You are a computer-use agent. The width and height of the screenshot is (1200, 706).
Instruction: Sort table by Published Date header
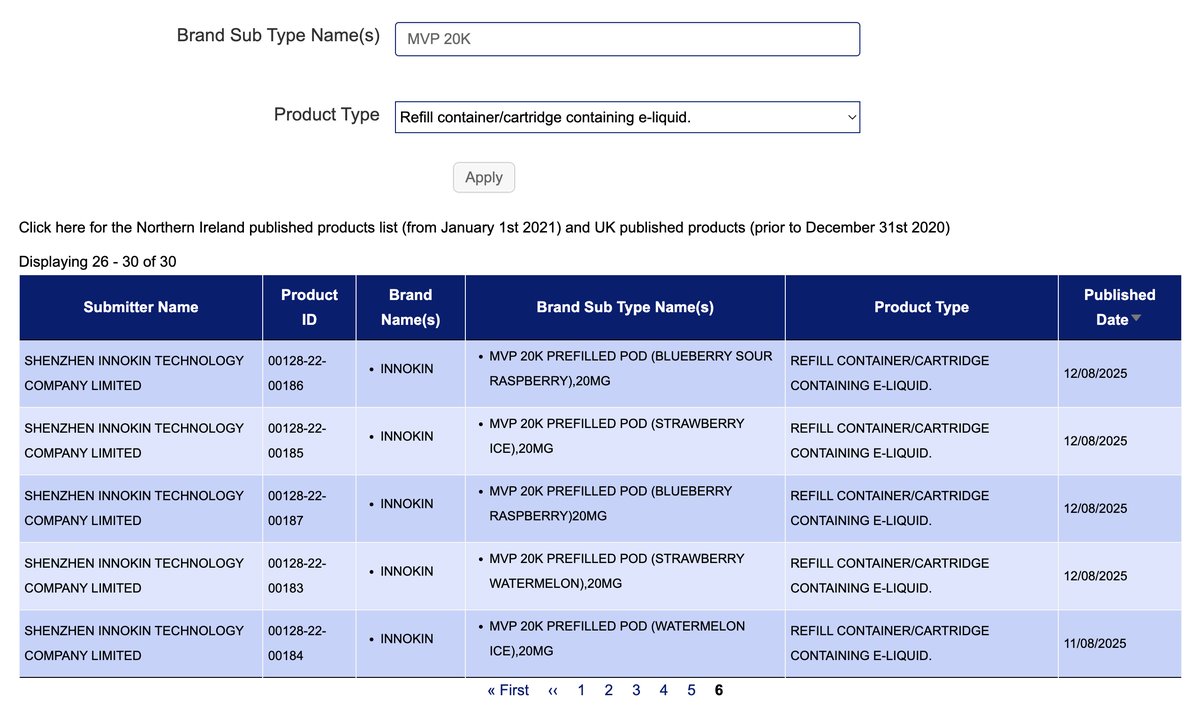point(1119,307)
